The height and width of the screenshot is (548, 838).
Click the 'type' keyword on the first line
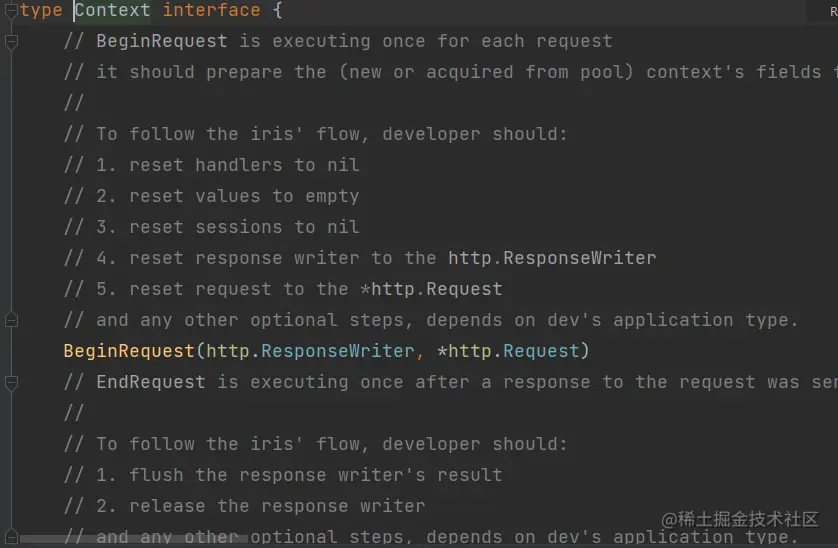point(41,11)
